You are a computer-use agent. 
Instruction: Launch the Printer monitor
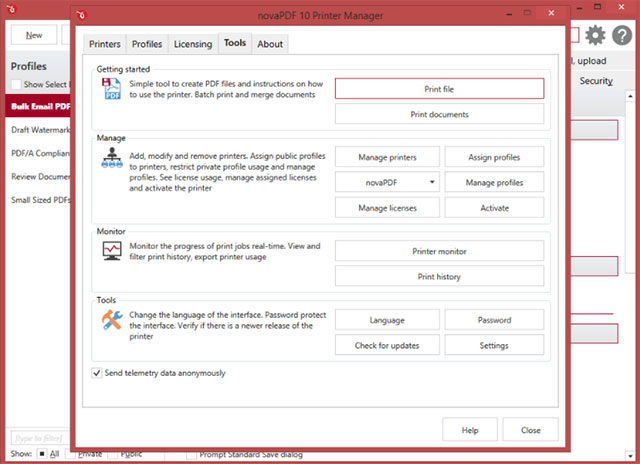coord(439,251)
